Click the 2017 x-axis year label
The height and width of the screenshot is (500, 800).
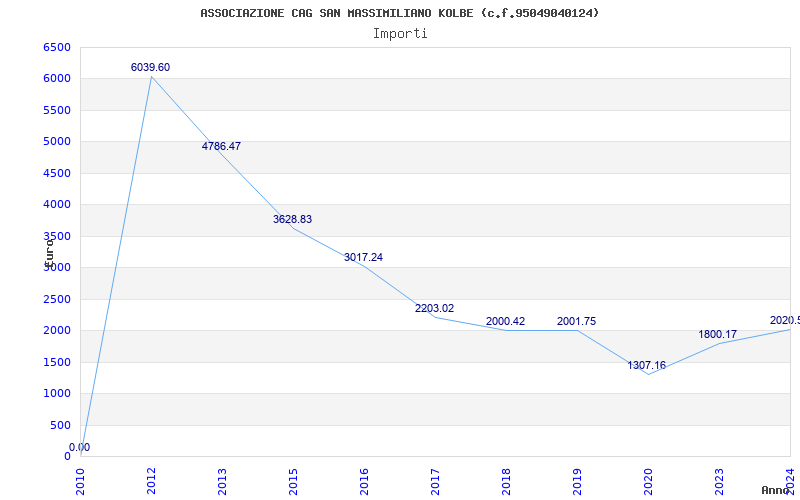click(x=435, y=482)
